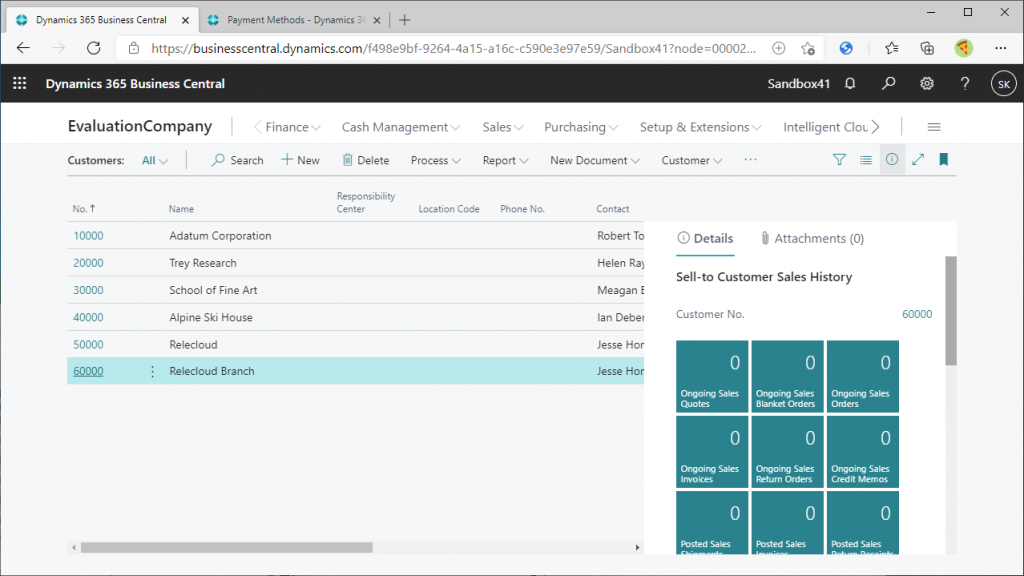Expand the Purchasing menu

click(x=581, y=127)
